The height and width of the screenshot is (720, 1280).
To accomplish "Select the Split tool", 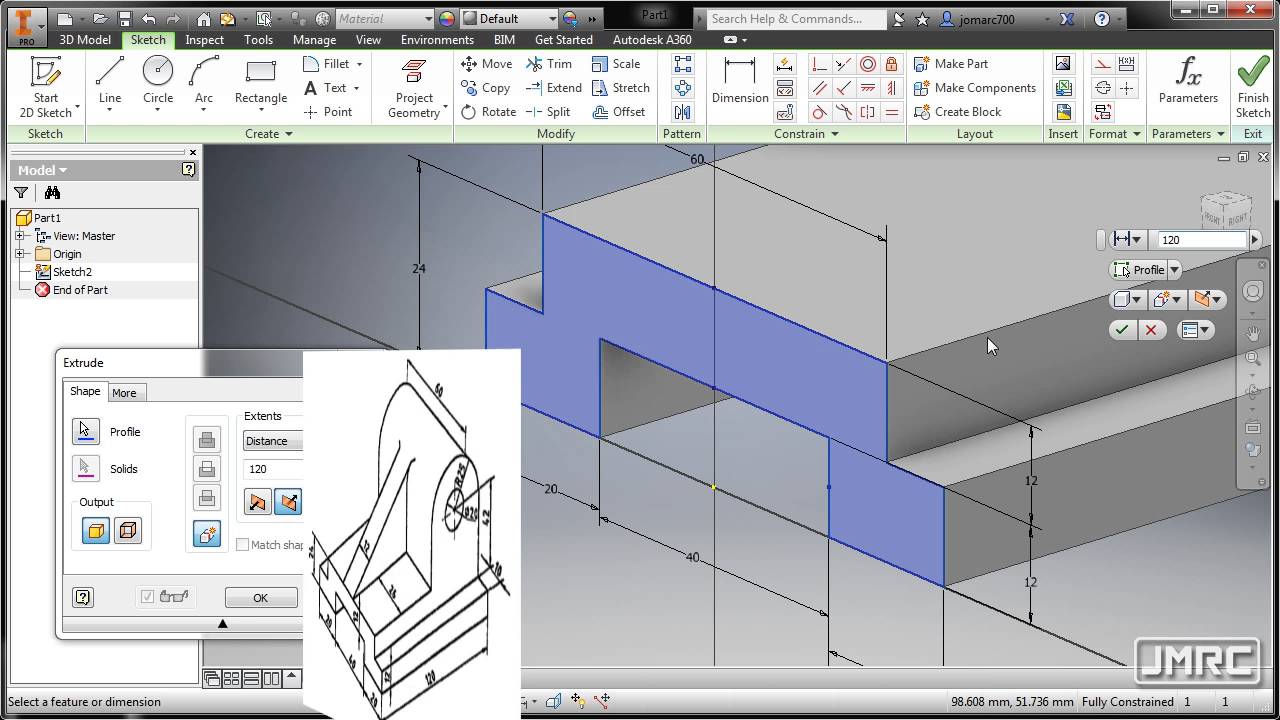I will [548, 112].
